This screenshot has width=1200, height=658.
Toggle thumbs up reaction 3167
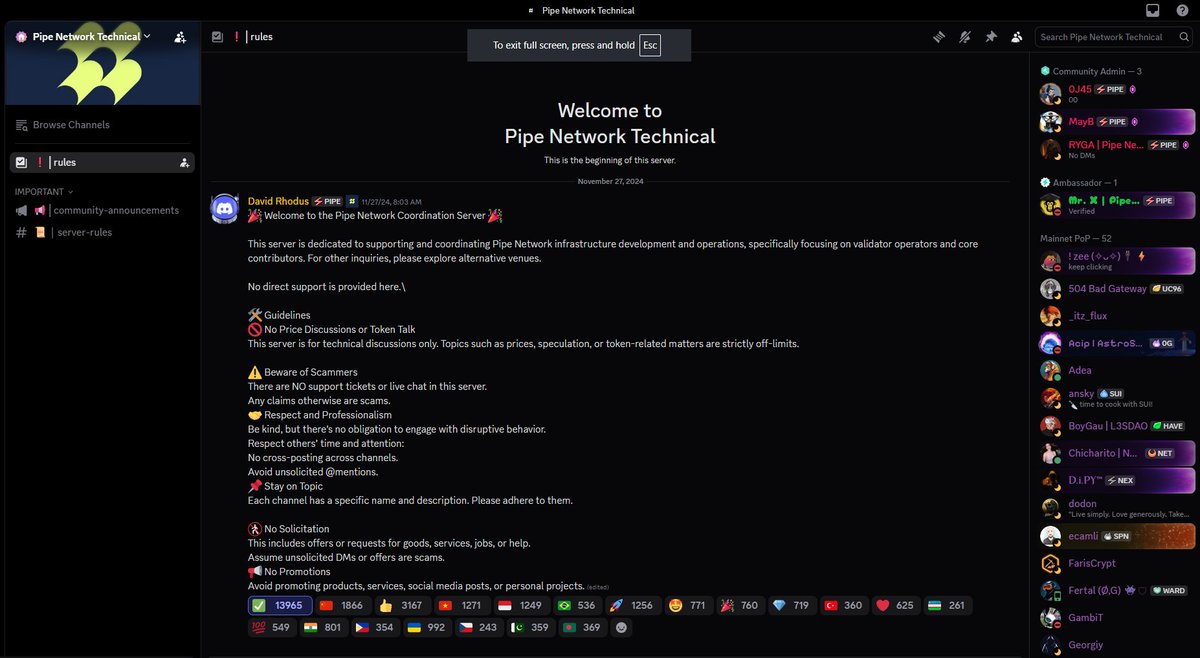tap(403, 606)
